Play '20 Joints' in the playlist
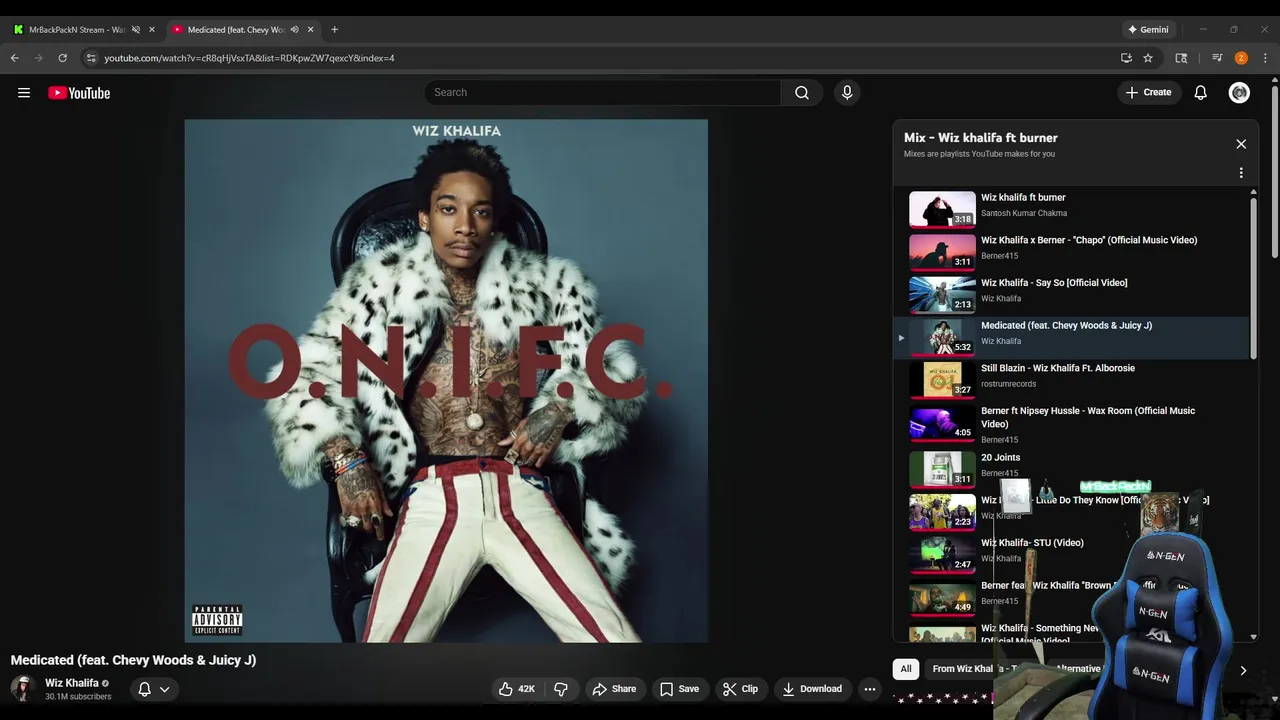The height and width of the screenshot is (720, 1280). (x=1072, y=468)
